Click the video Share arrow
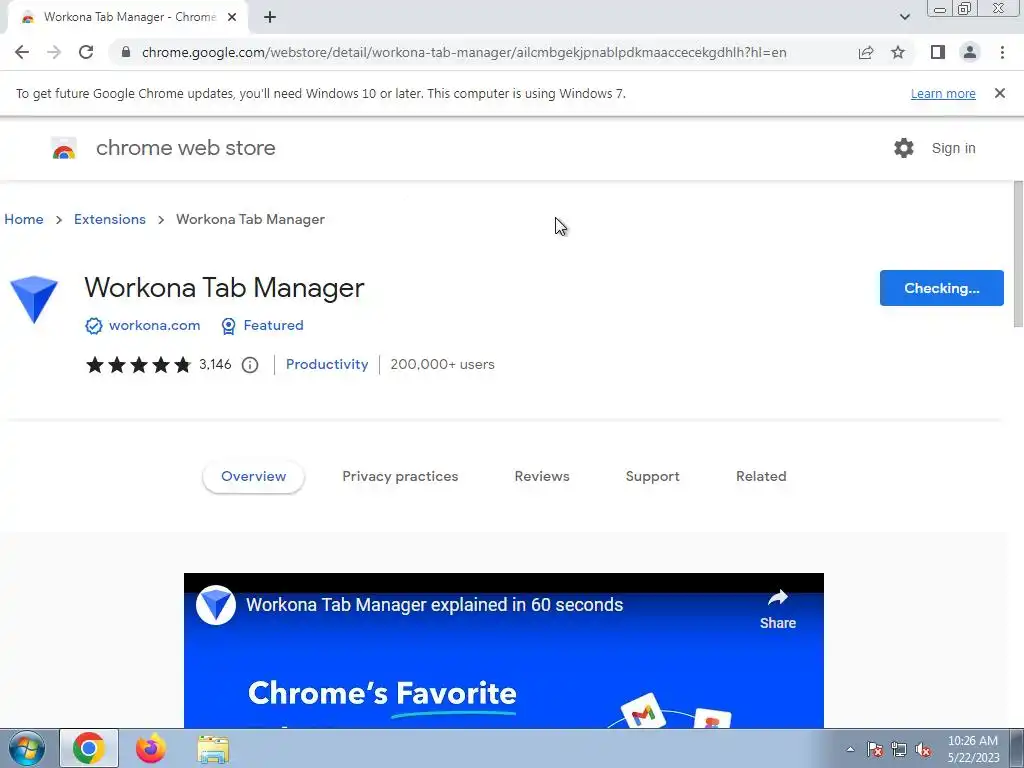This screenshot has width=1024, height=768. coord(778,609)
